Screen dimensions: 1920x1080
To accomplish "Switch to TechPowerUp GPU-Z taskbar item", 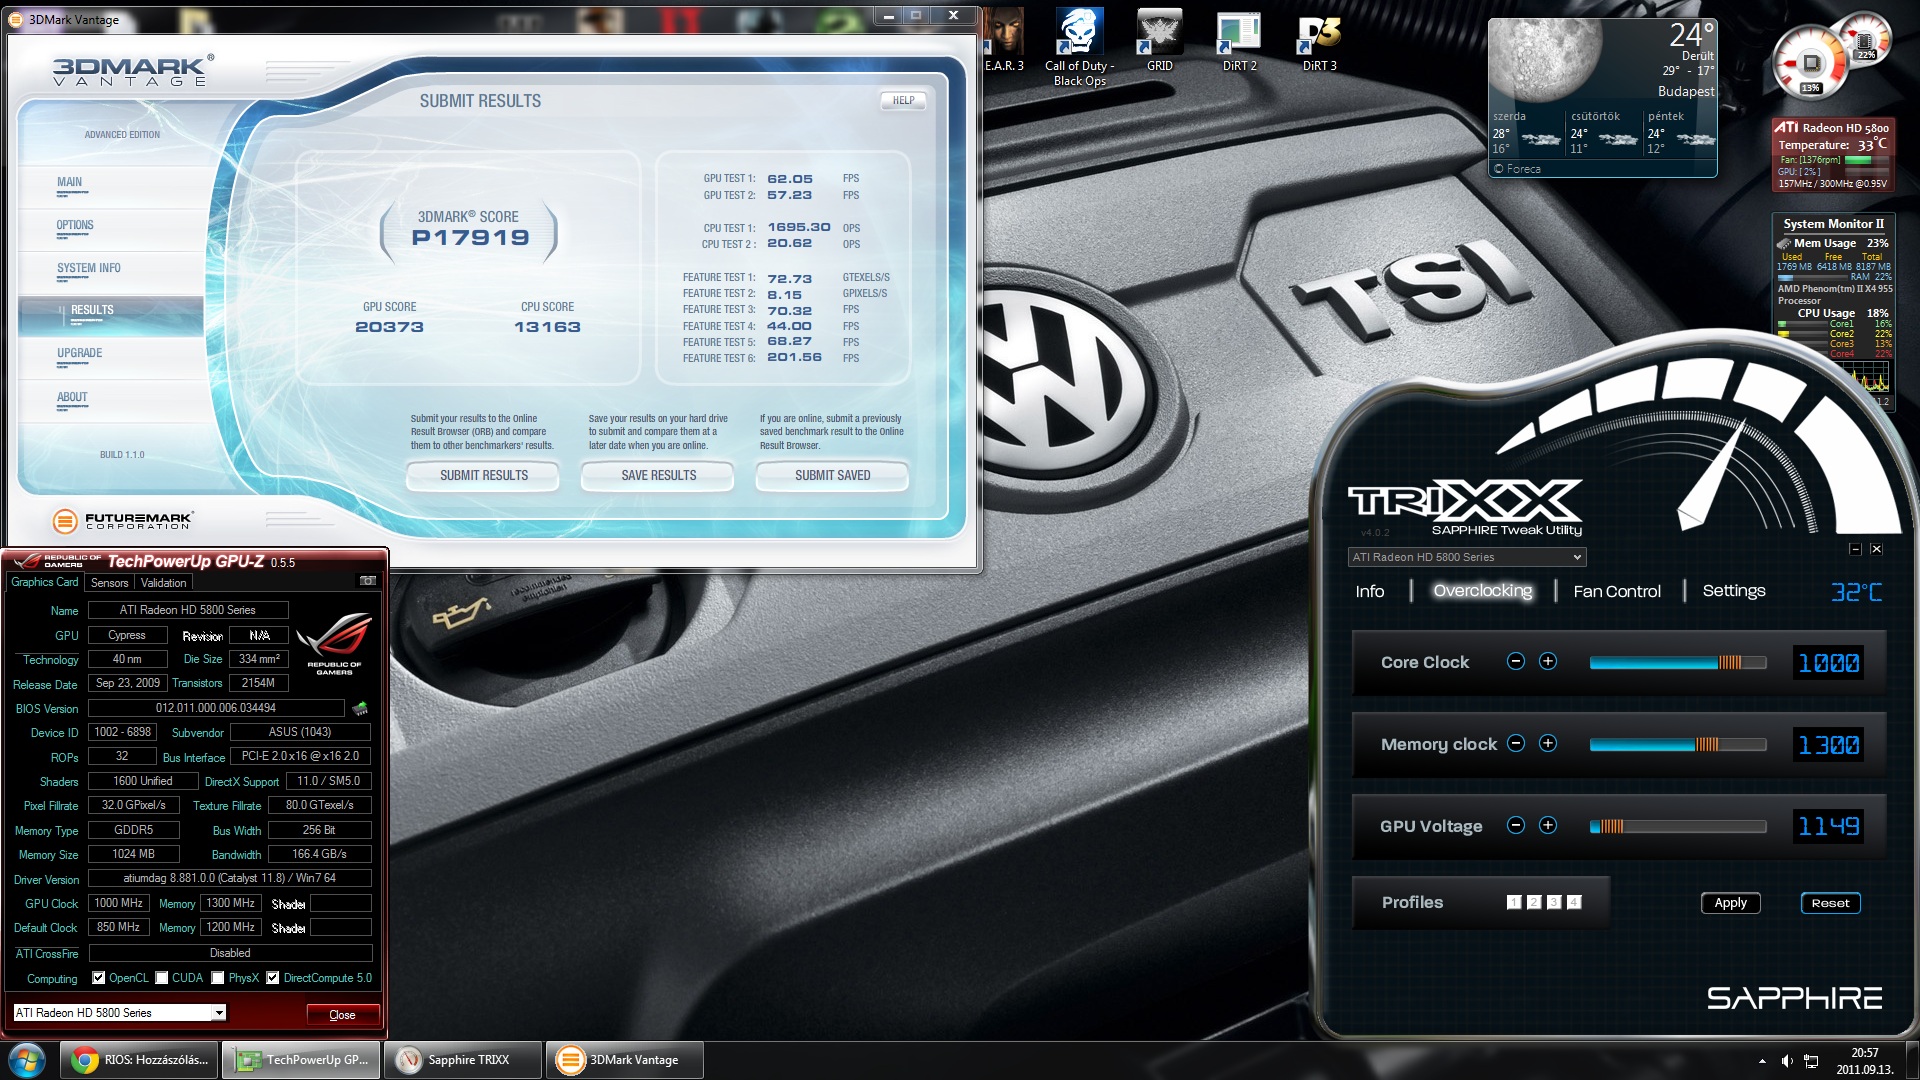I will [301, 1060].
